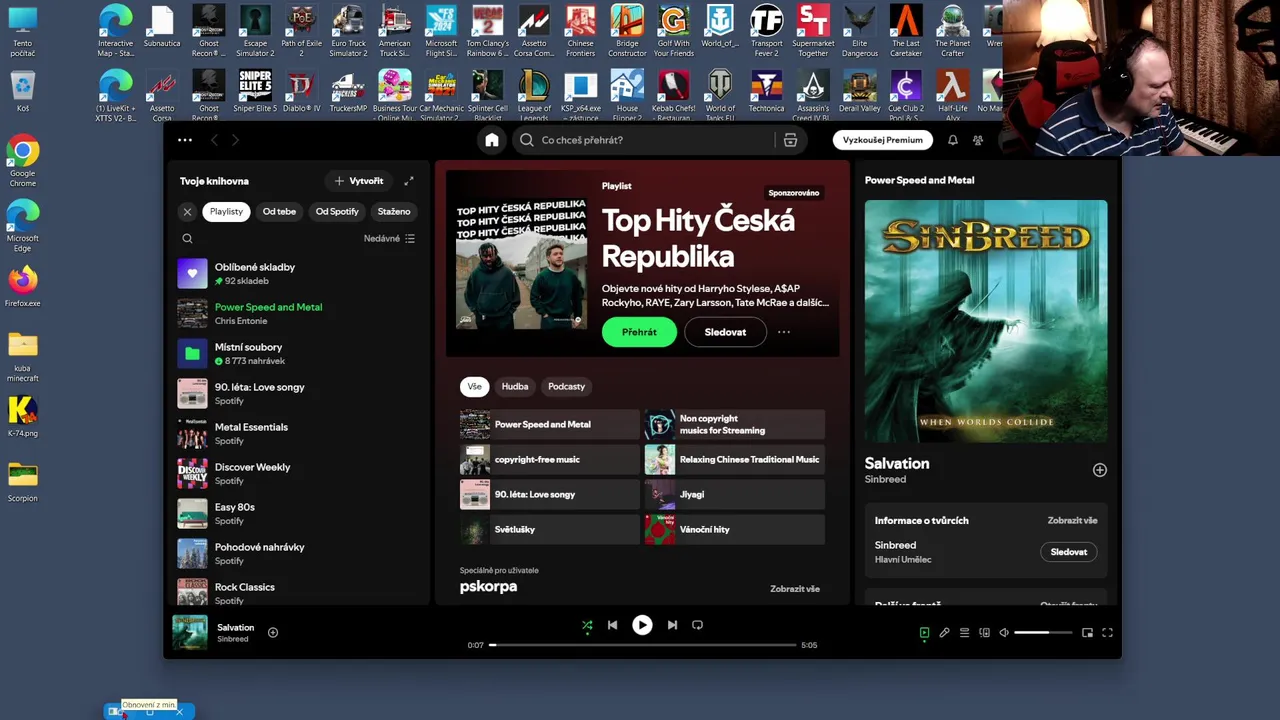The height and width of the screenshot is (720, 1280).
Task: Clear library filters with X icon
Action: click(x=187, y=212)
